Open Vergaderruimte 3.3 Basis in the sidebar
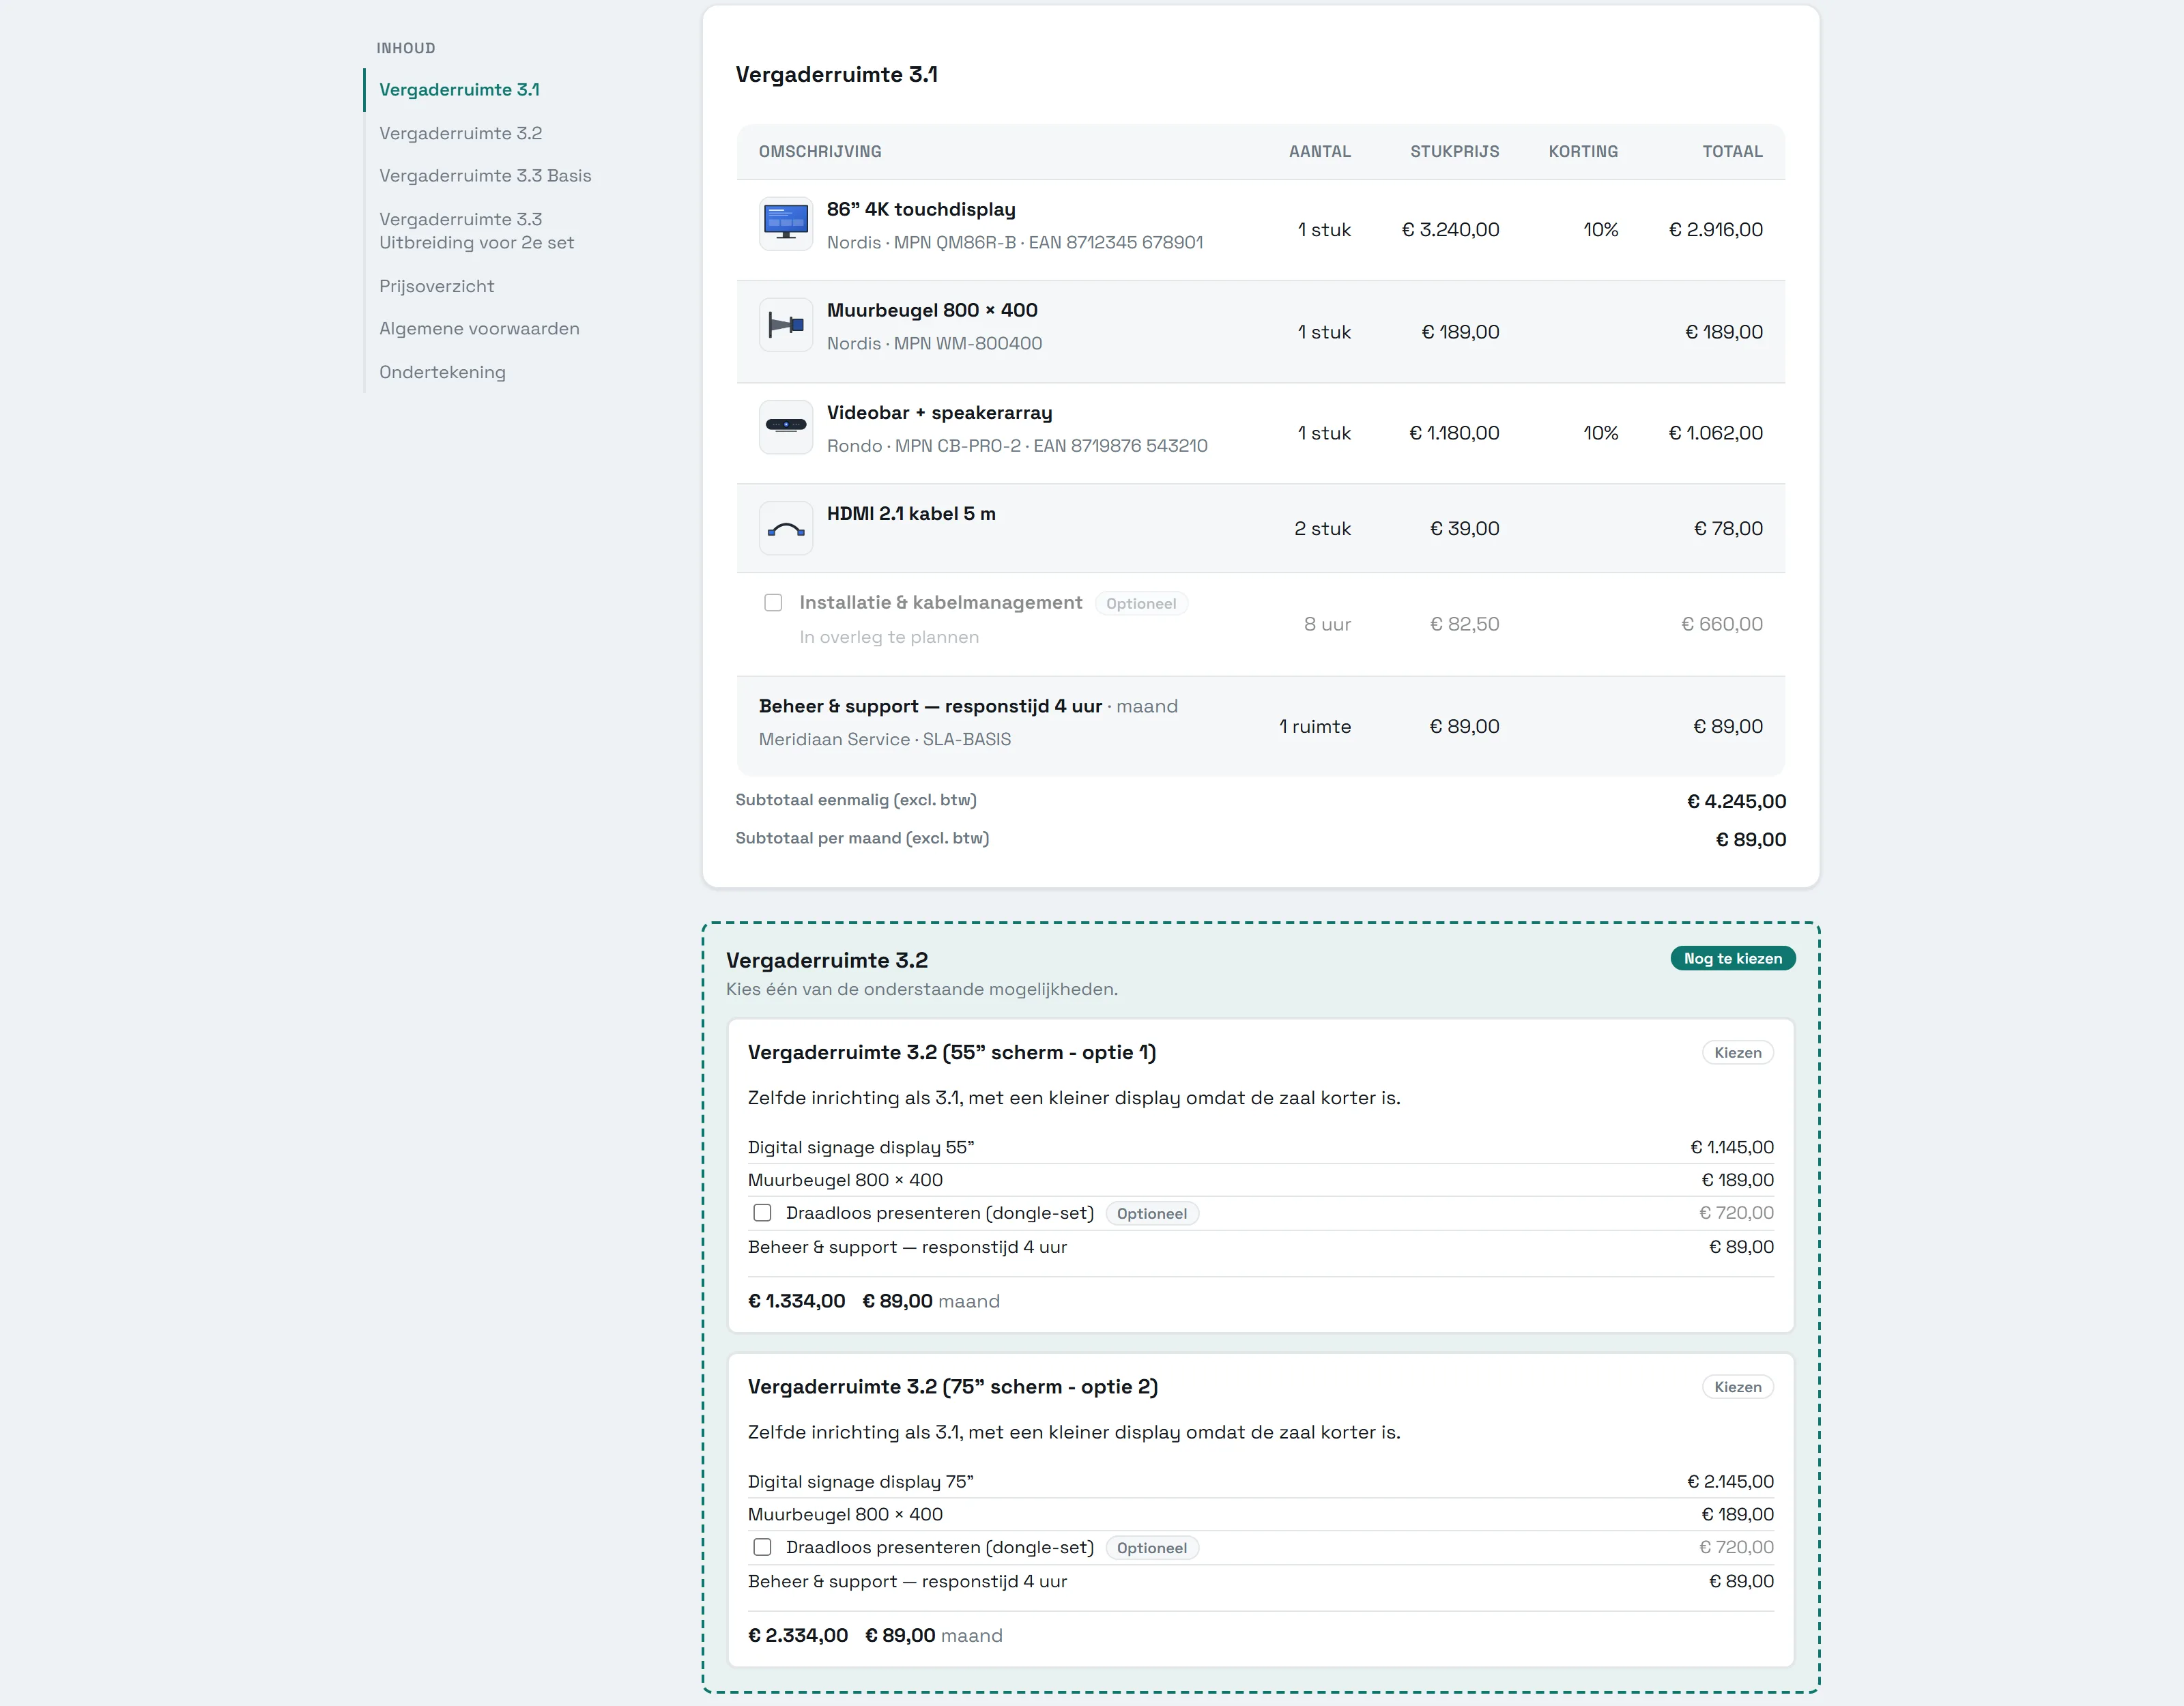2184x1706 pixels. pos(485,176)
